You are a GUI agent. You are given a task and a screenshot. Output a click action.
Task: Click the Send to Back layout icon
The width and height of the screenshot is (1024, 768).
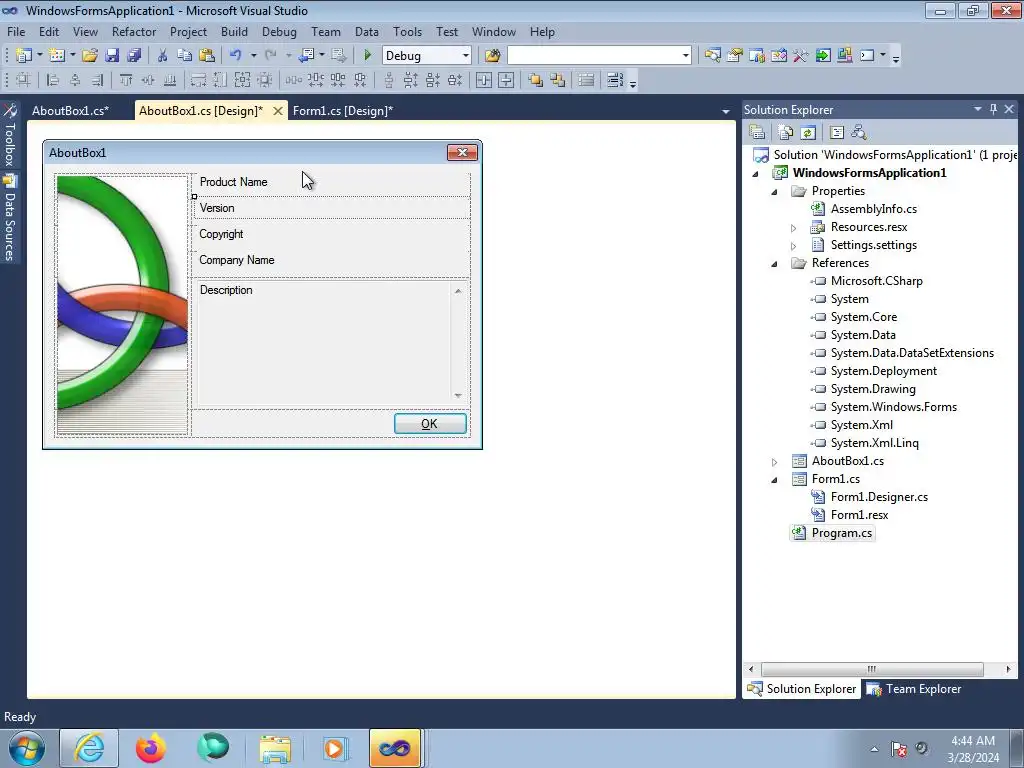(x=558, y=80)
